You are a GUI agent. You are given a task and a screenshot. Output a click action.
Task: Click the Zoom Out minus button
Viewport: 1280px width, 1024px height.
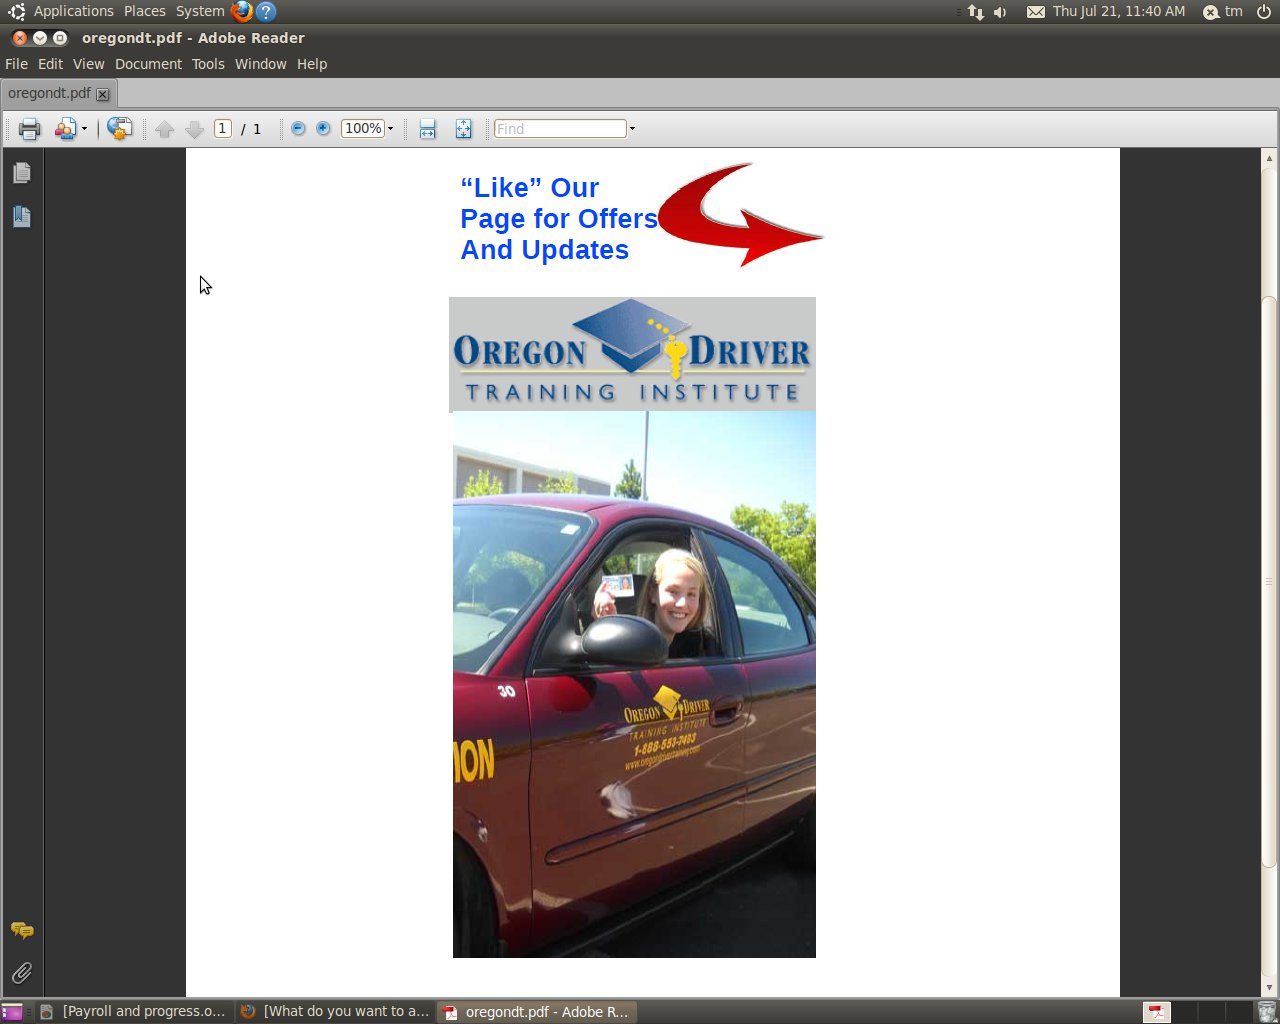(298, 129)
